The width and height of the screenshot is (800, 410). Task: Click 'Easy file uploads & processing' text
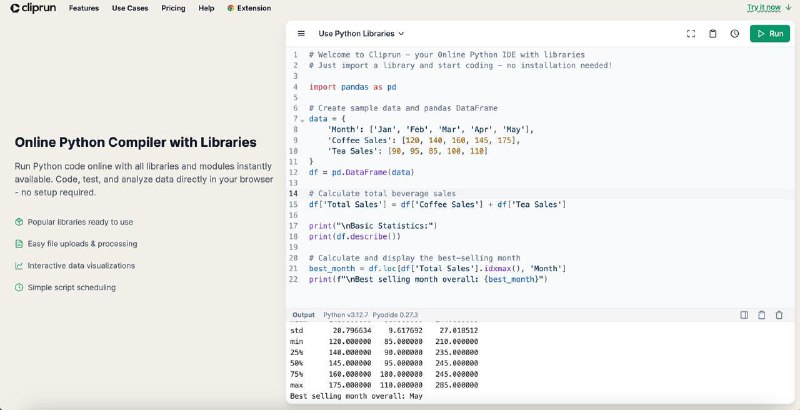[x=82, y=244]
